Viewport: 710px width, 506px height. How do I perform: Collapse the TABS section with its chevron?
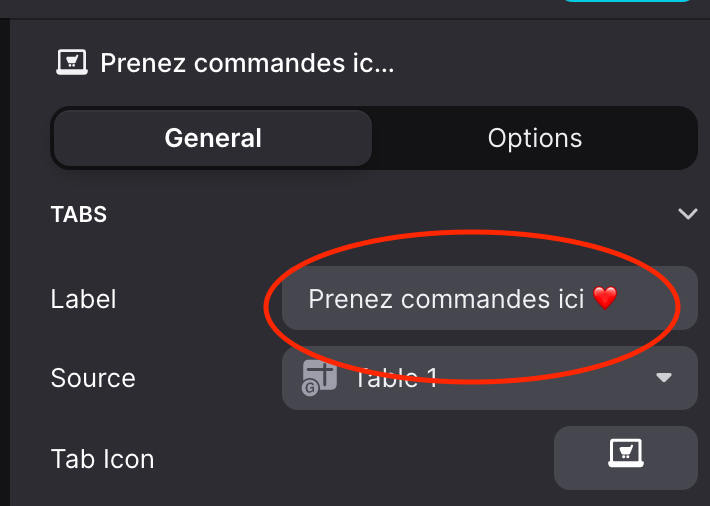687,213
